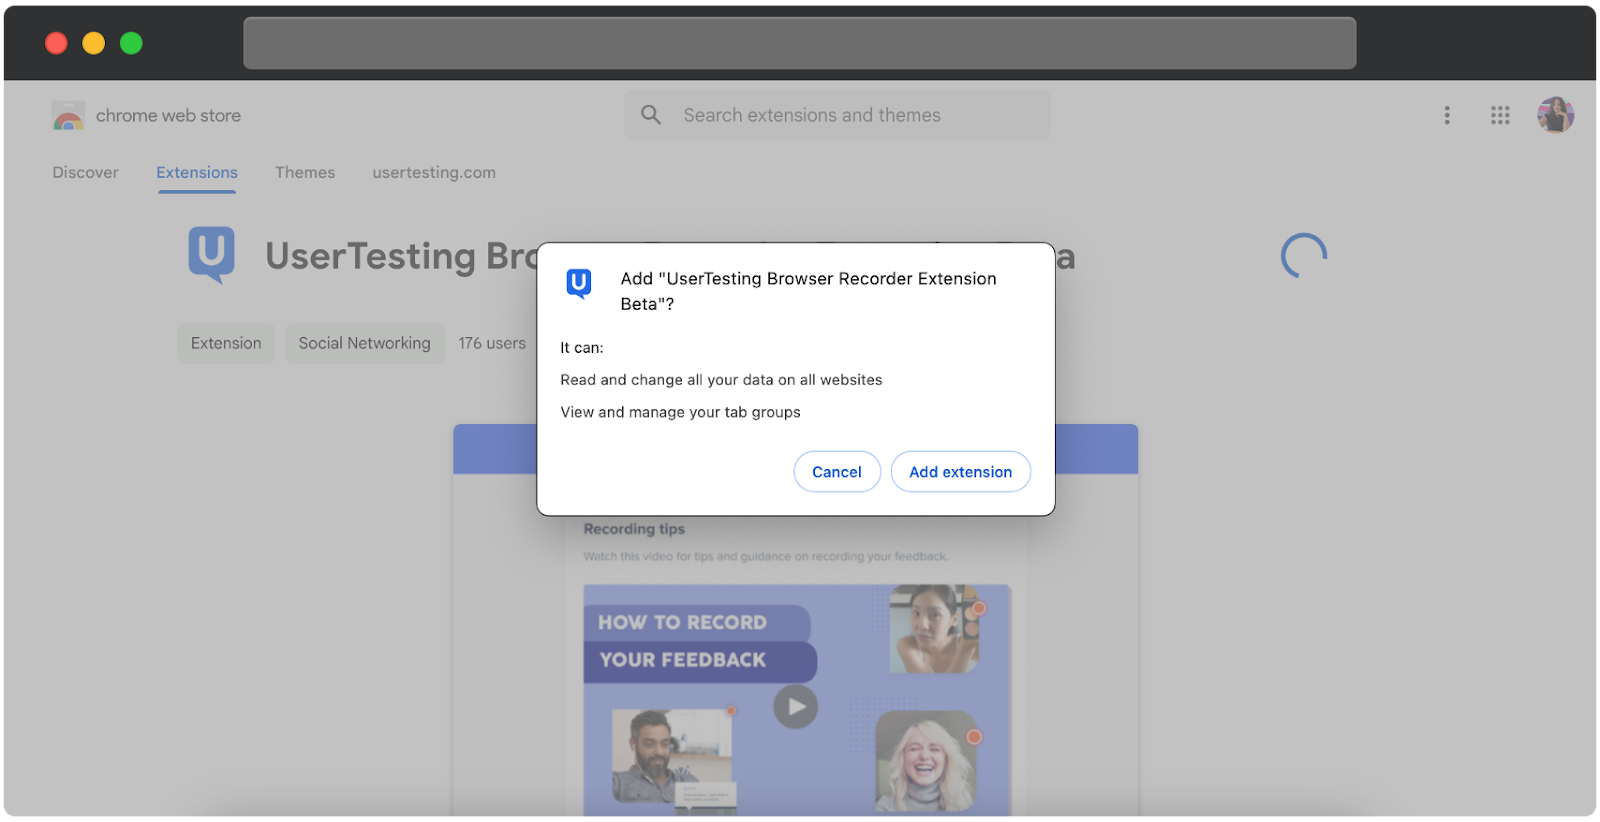The image size is (1600, 822).
Task: Focus the Search extensions and themes field
Action: (838, 115)
